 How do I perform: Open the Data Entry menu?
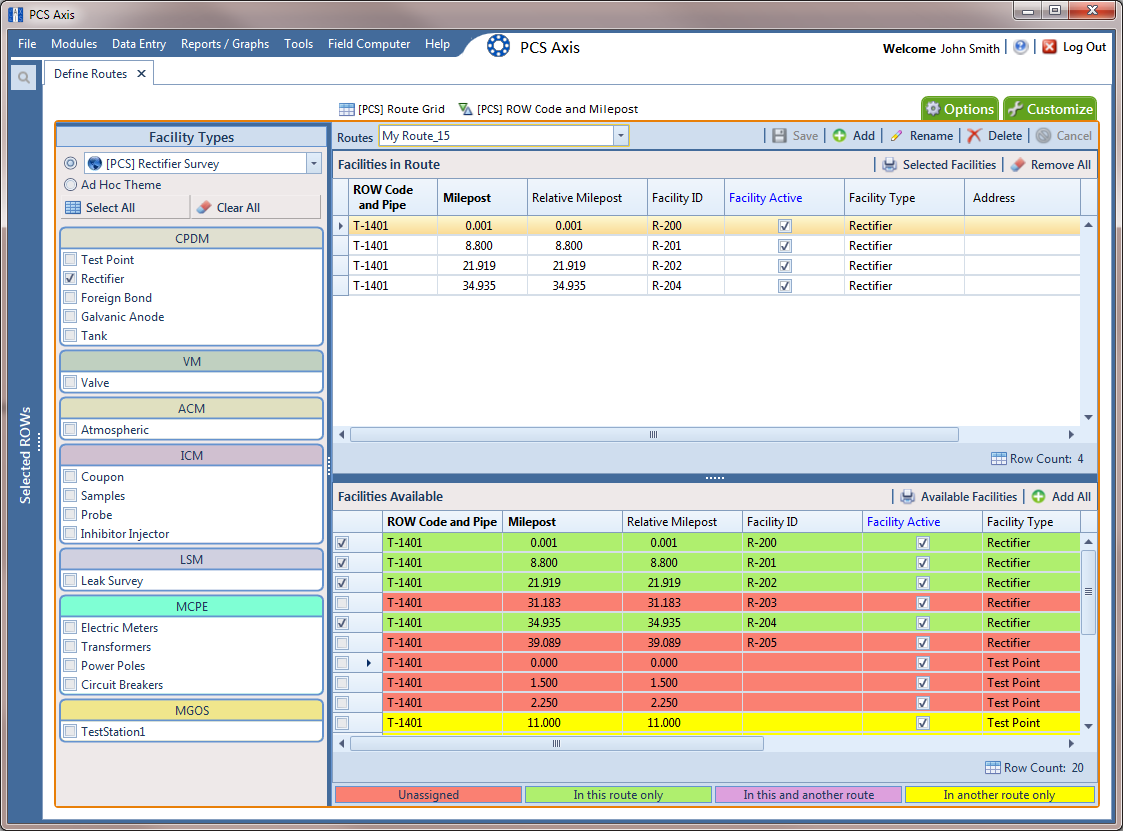[x=139, y=44]
